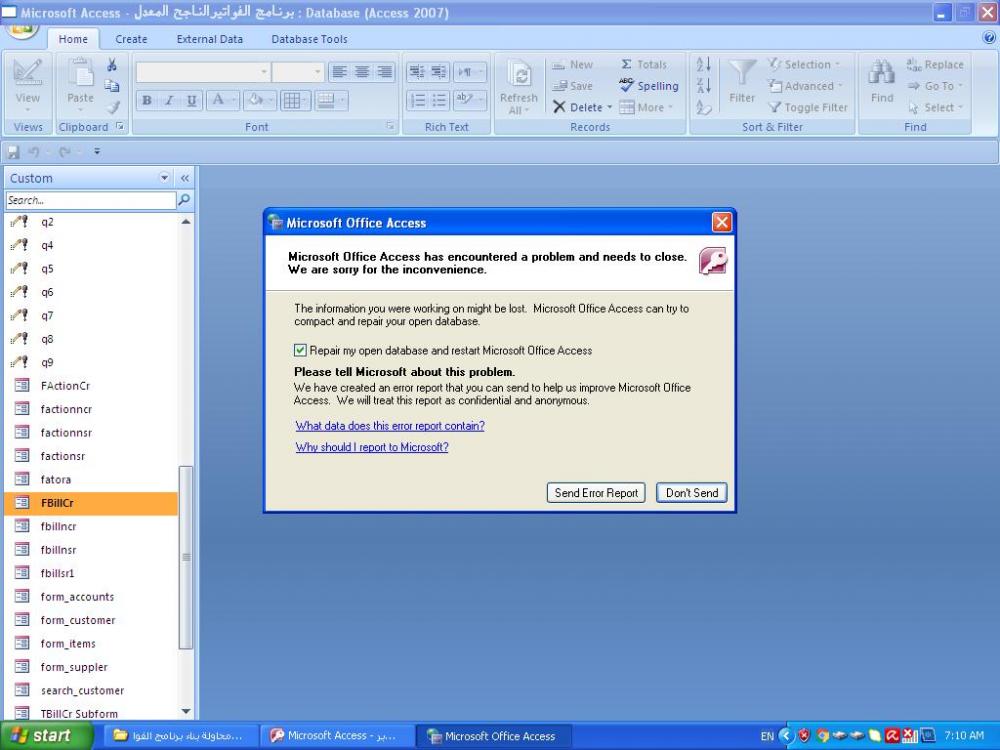Open the Database Tools tab
This screenshot has width=1000, height=750.
pyautogui.click(x=309, y=39)
